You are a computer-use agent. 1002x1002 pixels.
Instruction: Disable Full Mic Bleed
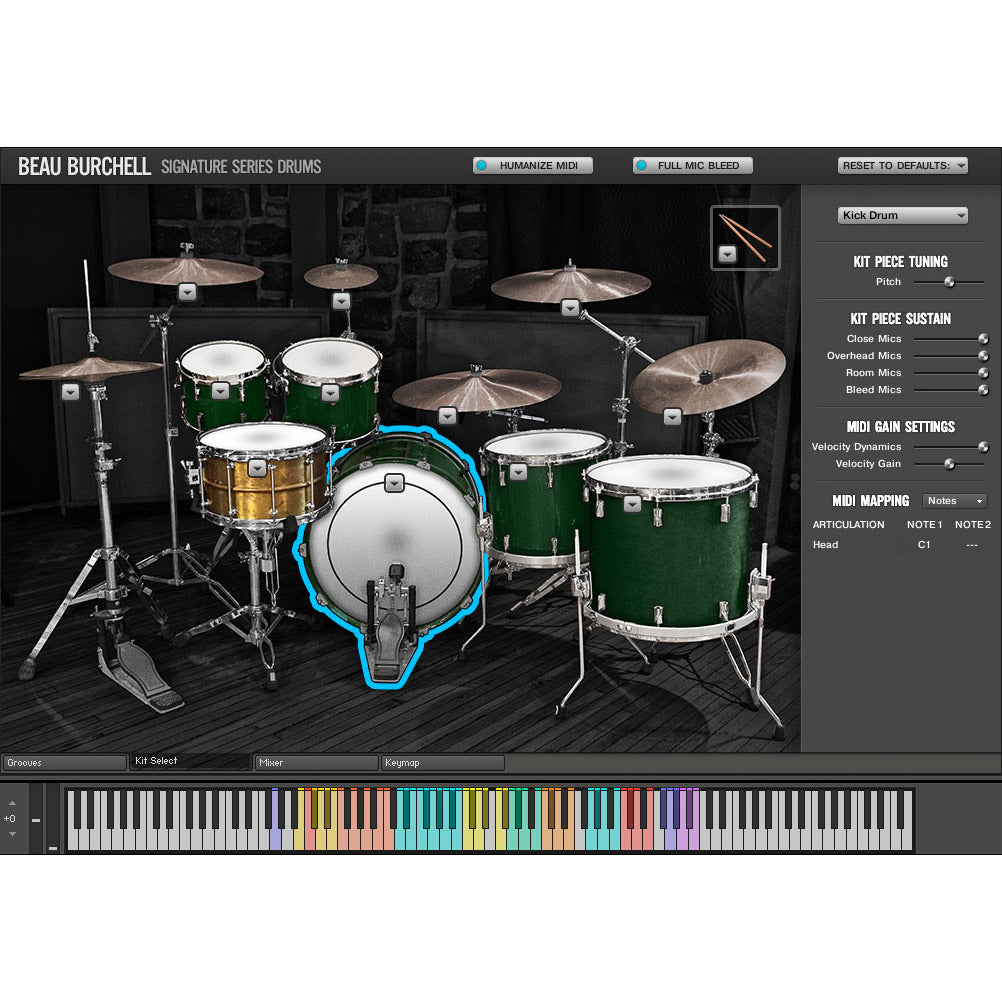(x=692, y=165)
